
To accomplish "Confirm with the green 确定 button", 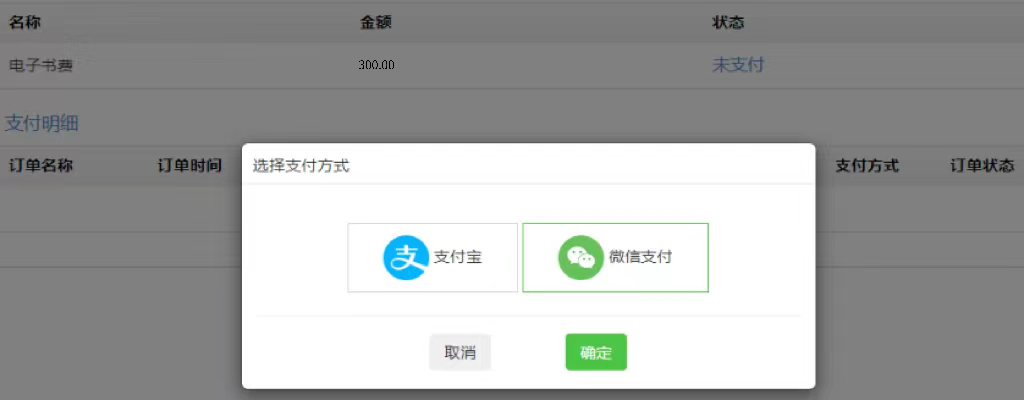I will click(596, 352).
